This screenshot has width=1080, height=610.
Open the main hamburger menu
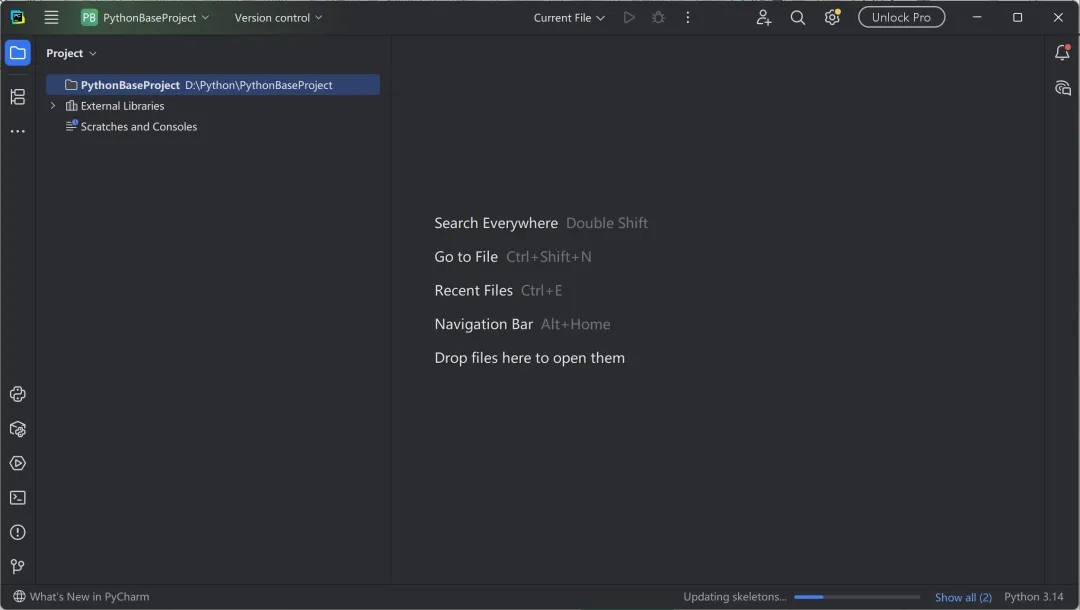click(51, 17)
